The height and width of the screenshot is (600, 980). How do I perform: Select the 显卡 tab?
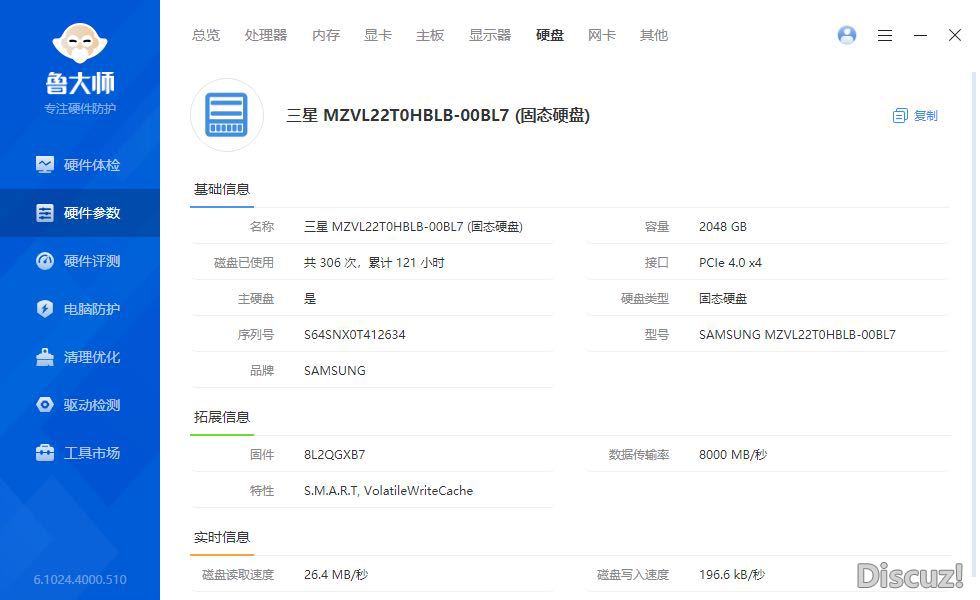pyautogui.click(x=378, y=35)
